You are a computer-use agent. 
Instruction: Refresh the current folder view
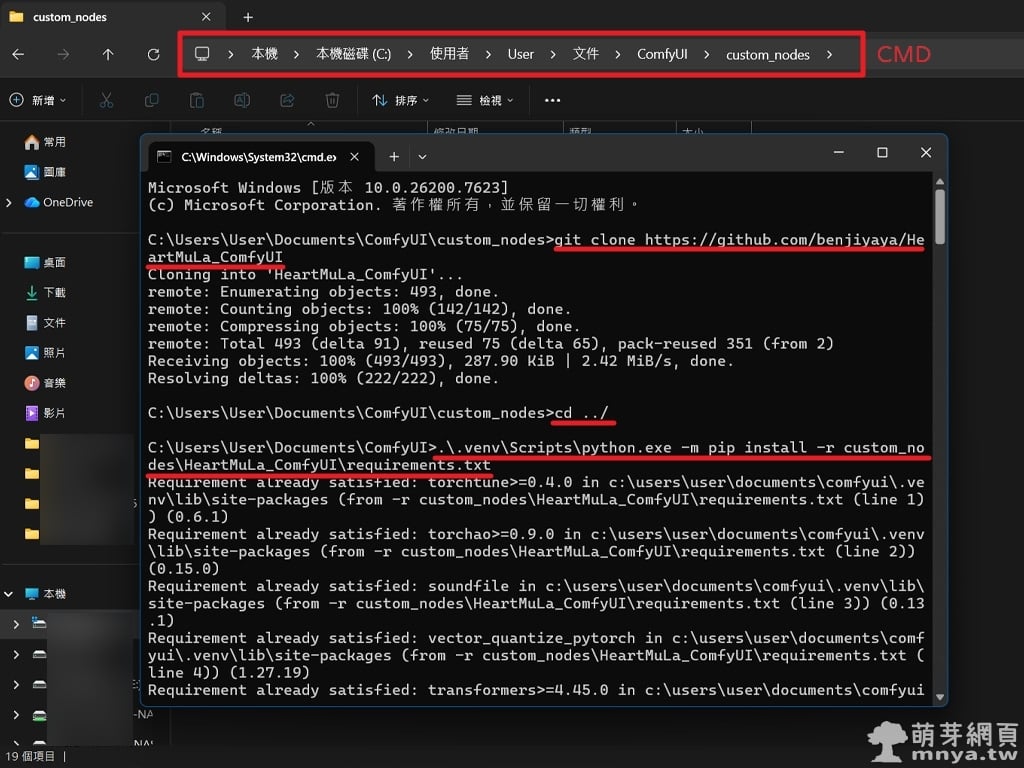pyautogui.click(x=153, y=54)
